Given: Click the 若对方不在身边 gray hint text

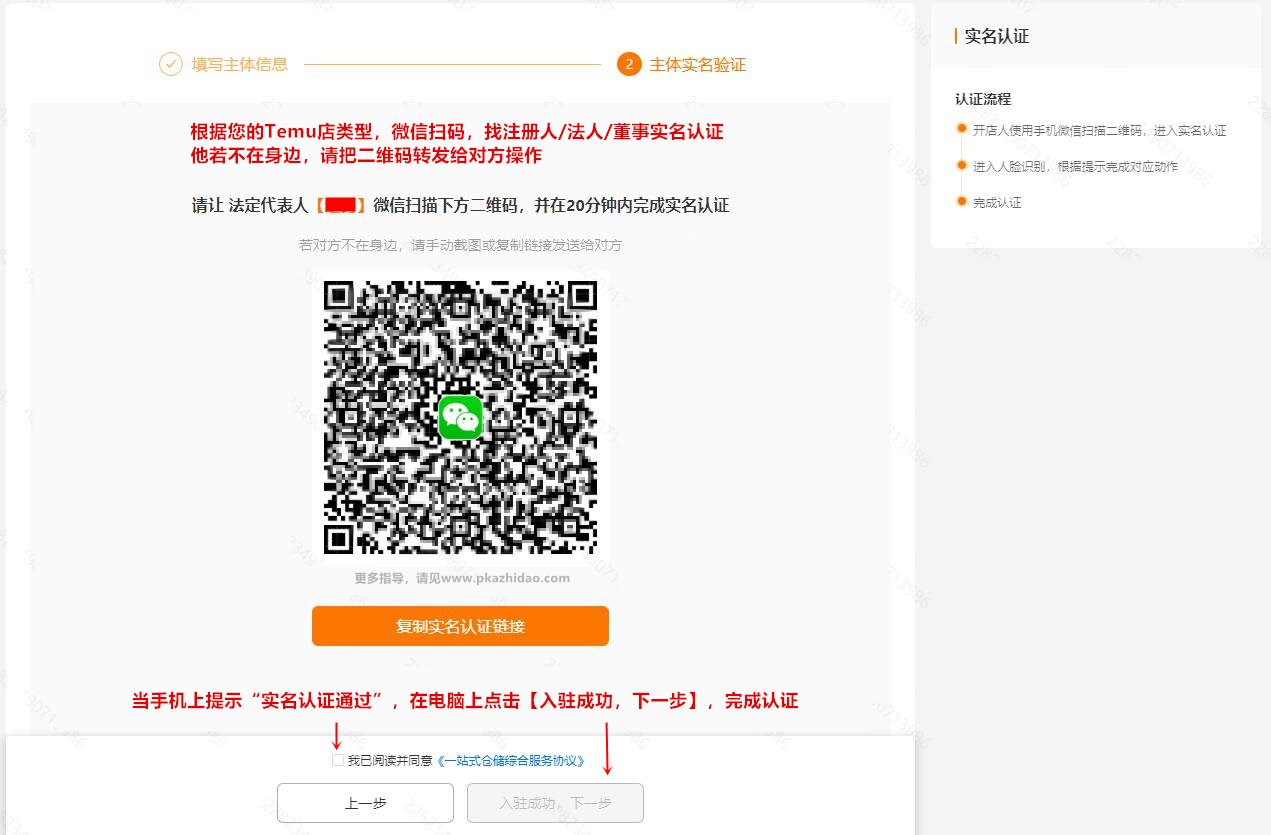Looking at the screenshot, I should point(460,244).
